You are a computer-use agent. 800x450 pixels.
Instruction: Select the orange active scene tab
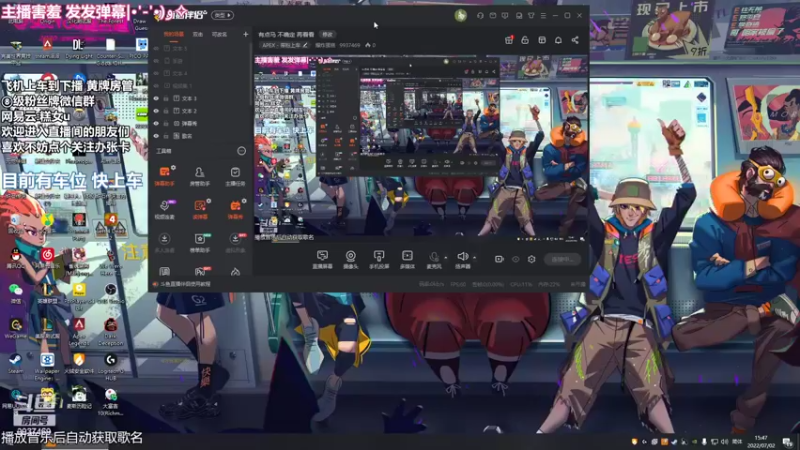[173, 34]
